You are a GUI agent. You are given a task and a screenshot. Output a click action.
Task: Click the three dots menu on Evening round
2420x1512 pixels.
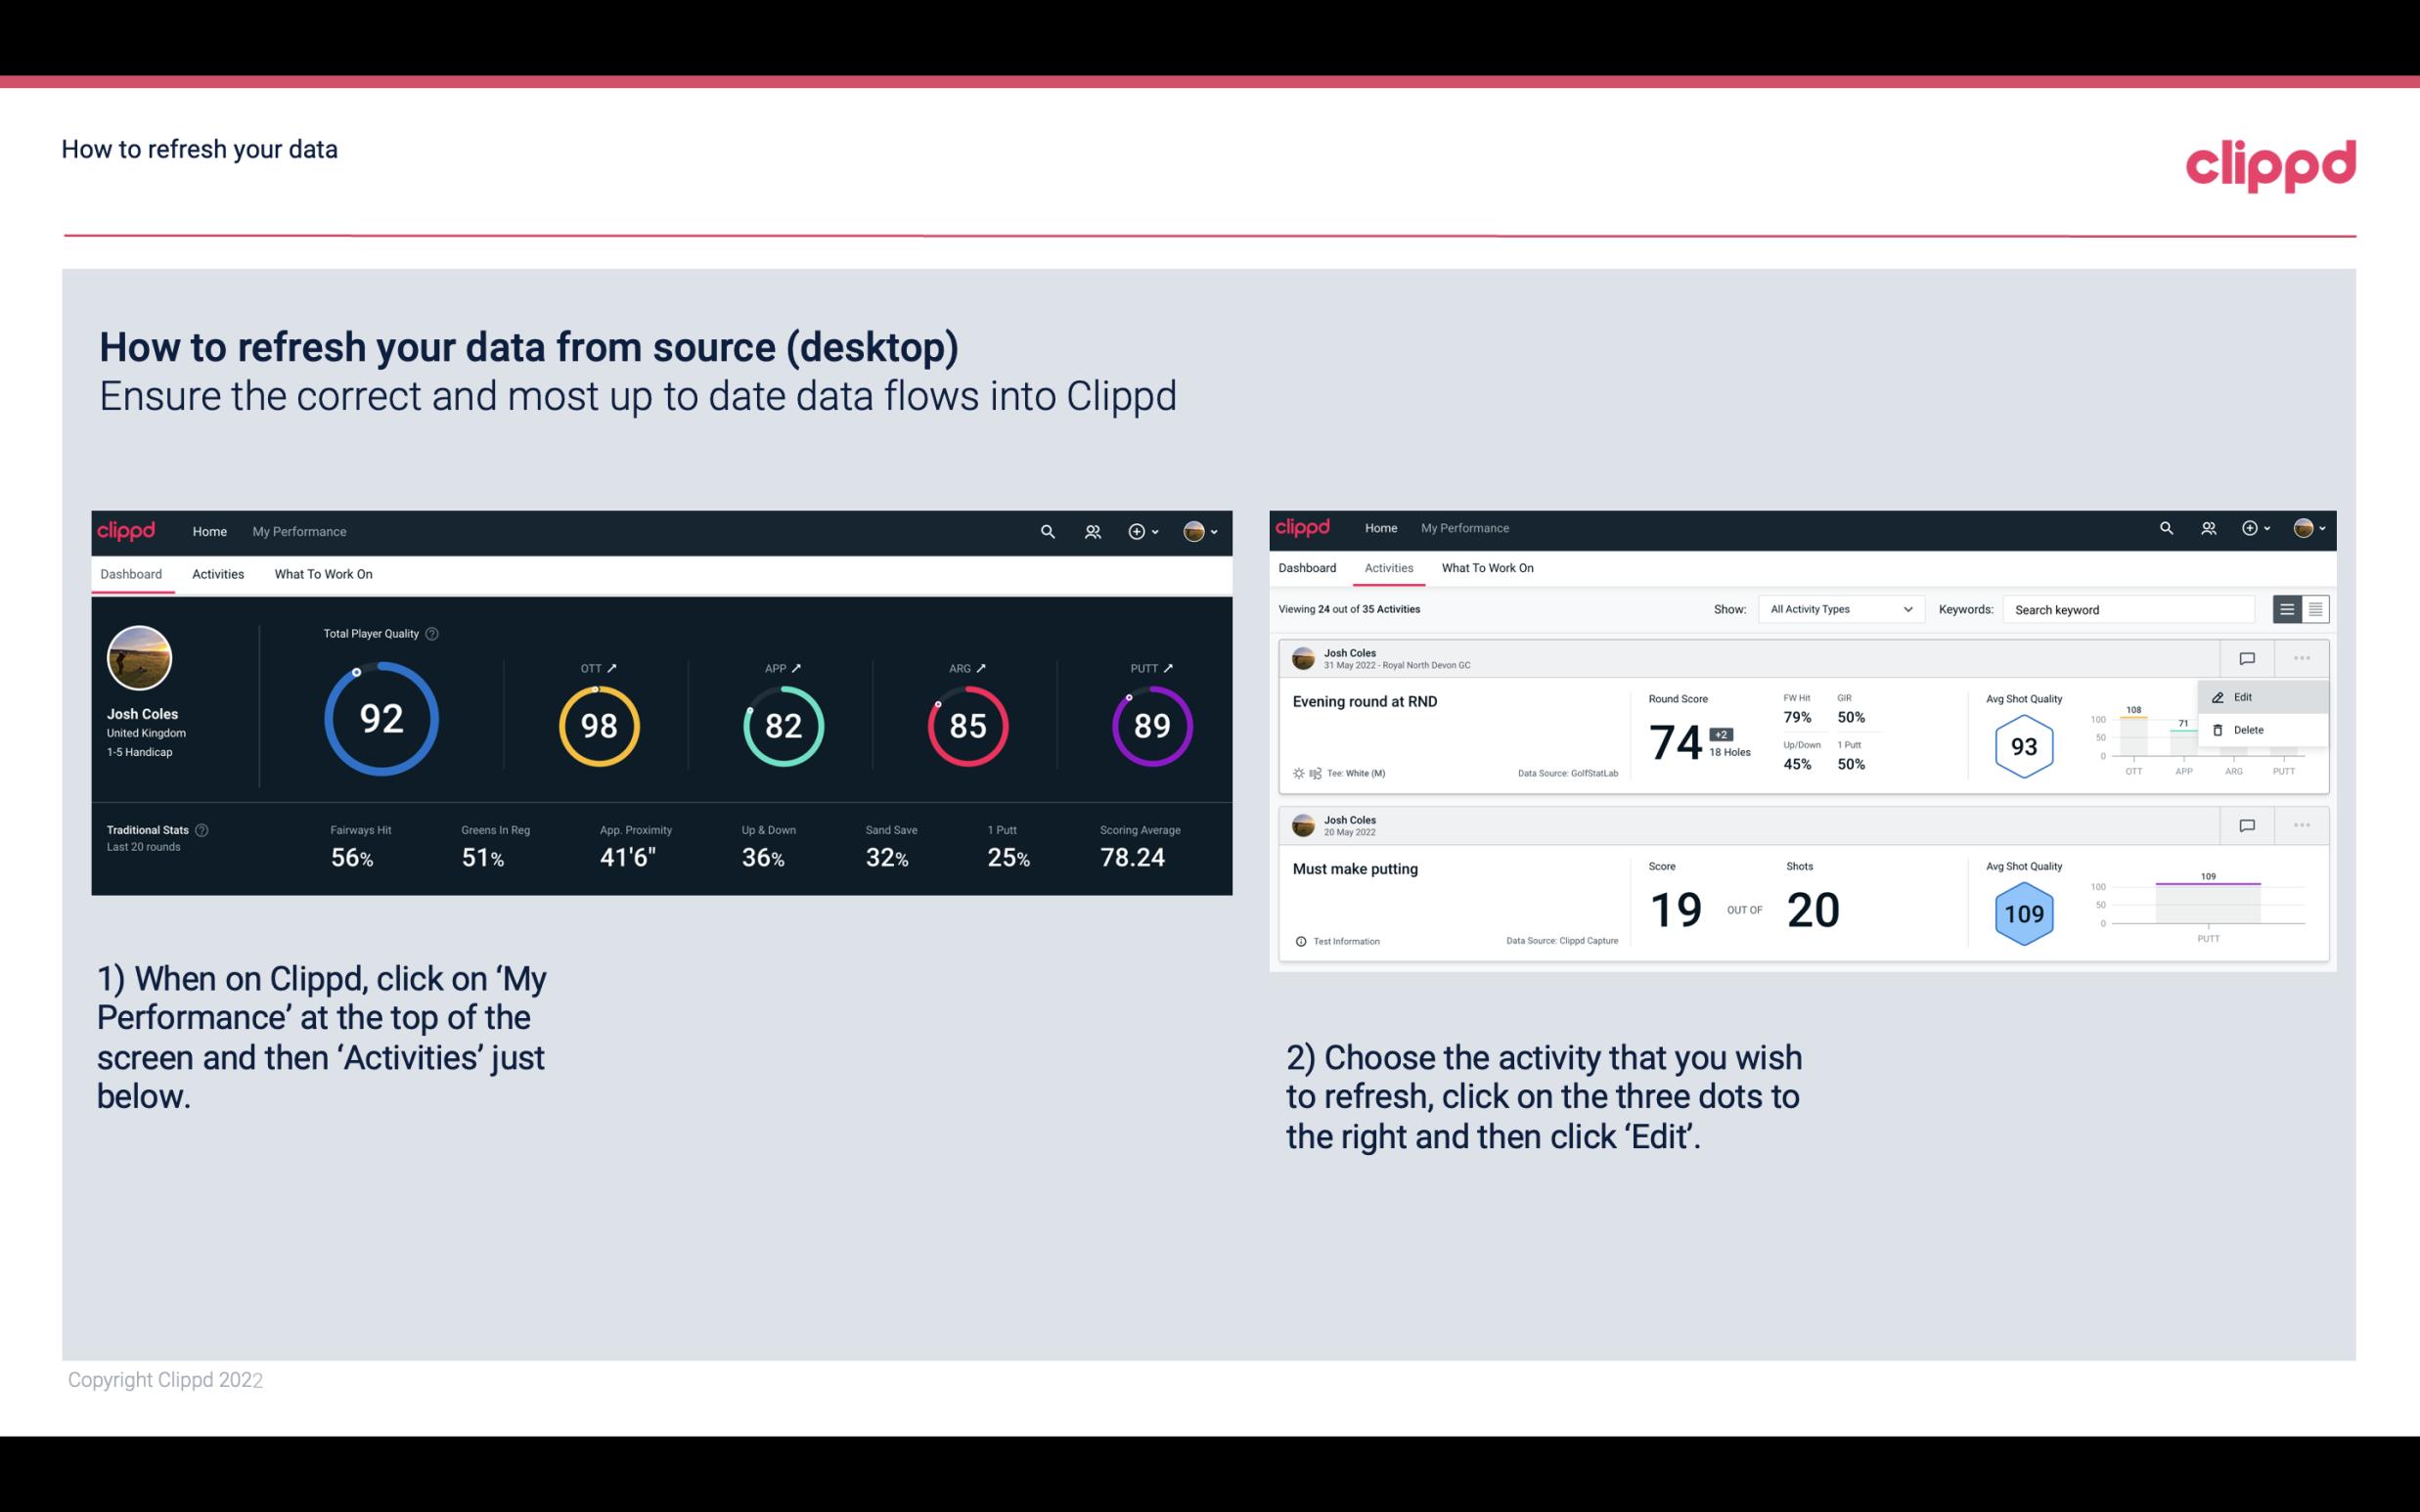(2302, 656)
